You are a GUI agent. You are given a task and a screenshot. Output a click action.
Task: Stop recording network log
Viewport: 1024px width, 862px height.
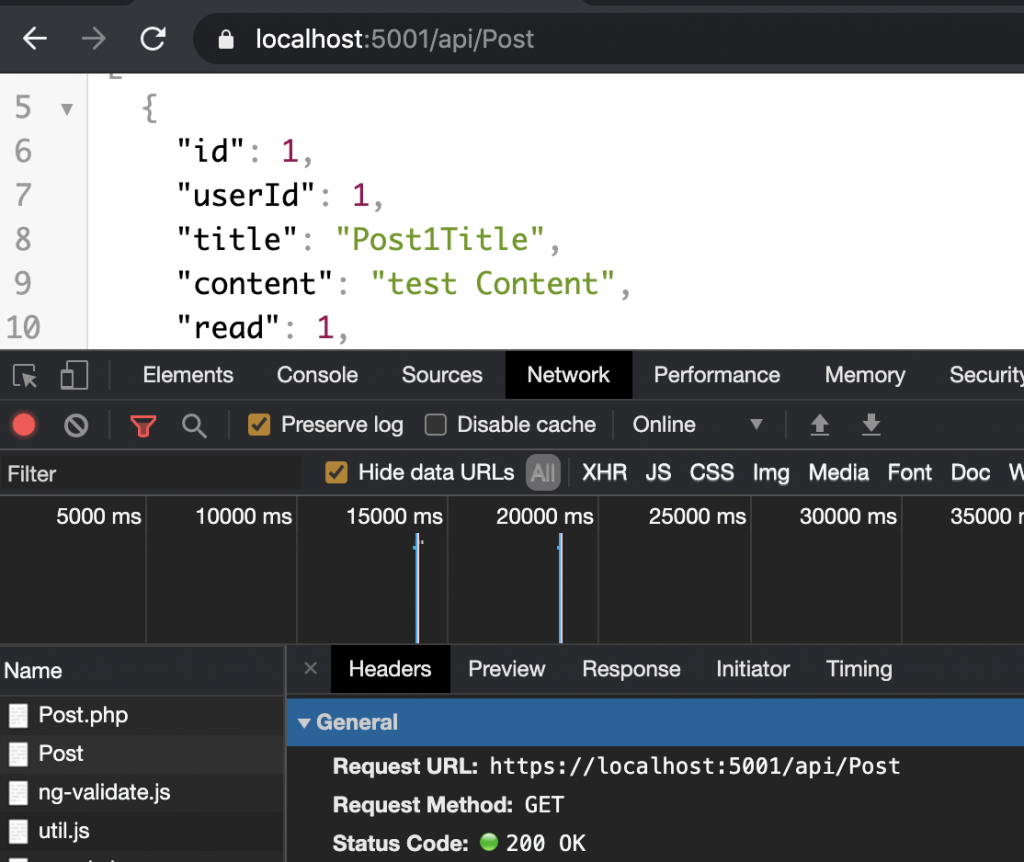(x=24, y=425)
